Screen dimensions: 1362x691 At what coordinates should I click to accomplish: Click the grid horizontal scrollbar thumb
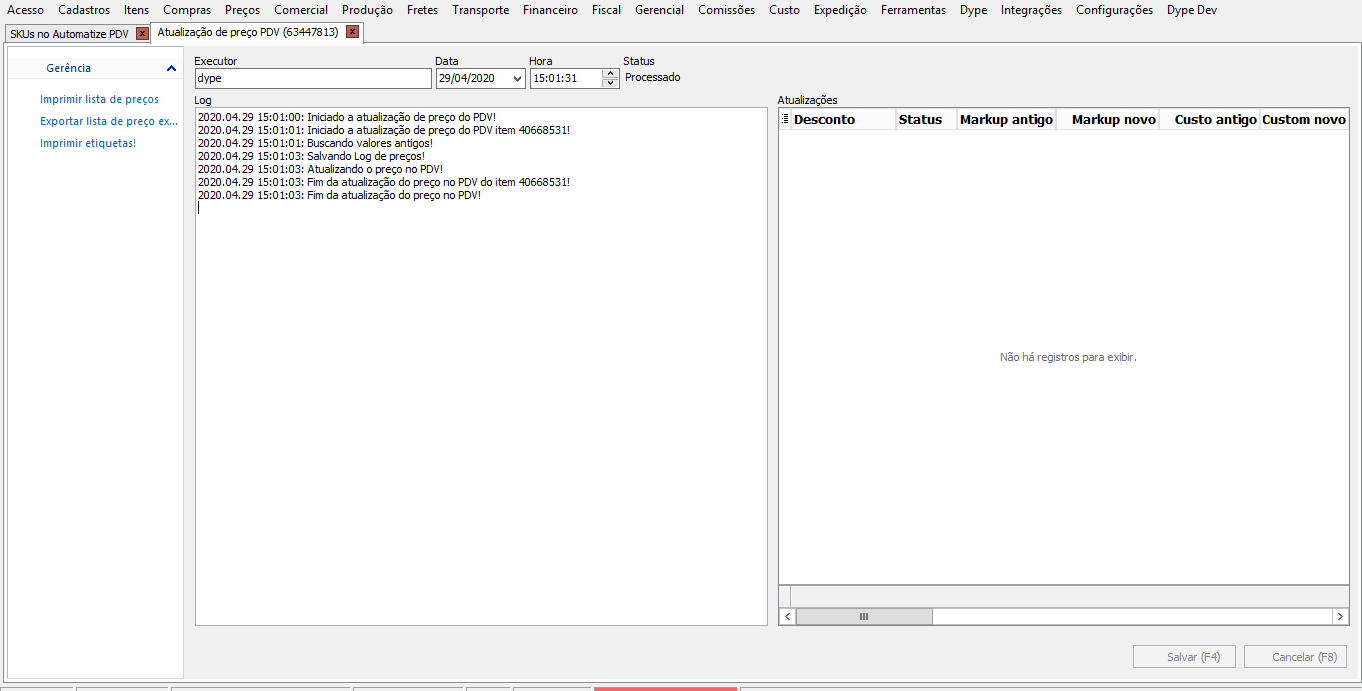point(864,617)
